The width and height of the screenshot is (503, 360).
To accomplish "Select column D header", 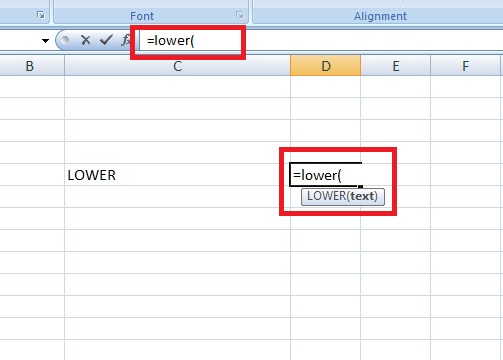I will pos(326,66).
